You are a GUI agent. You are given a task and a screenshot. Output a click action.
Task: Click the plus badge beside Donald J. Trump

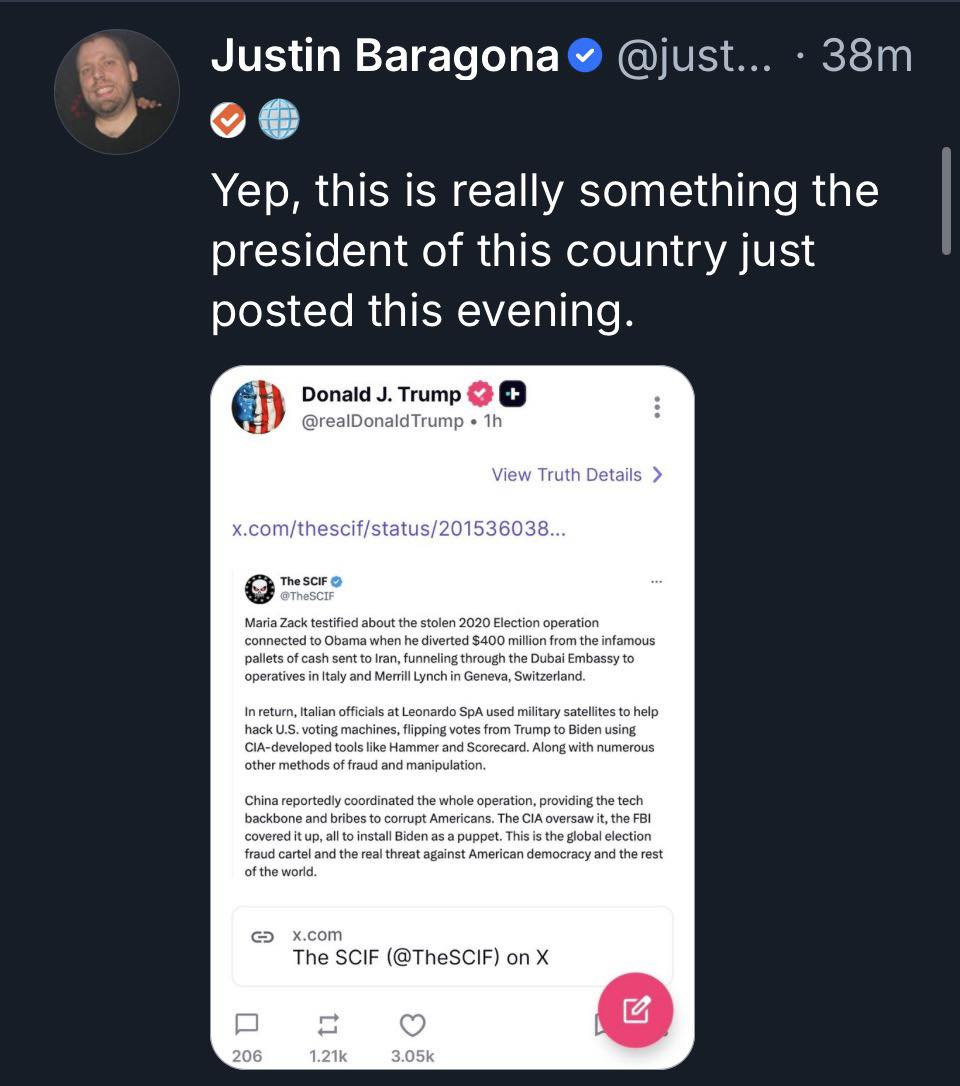tap(513, 395)
